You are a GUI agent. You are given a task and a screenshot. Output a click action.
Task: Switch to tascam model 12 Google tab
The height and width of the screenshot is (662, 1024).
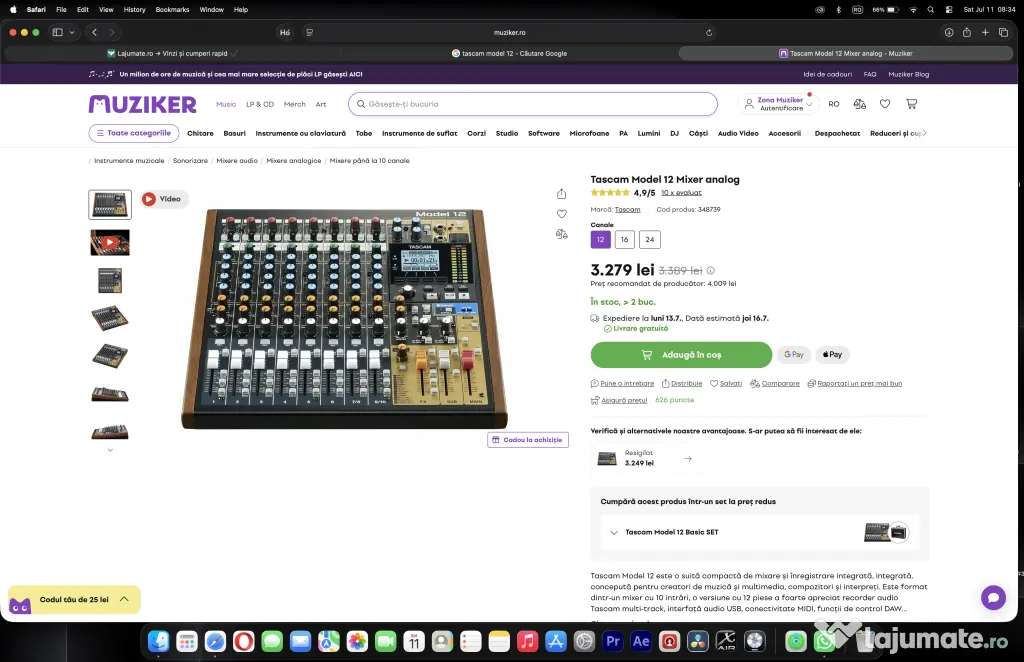click(x=509, y=54)
